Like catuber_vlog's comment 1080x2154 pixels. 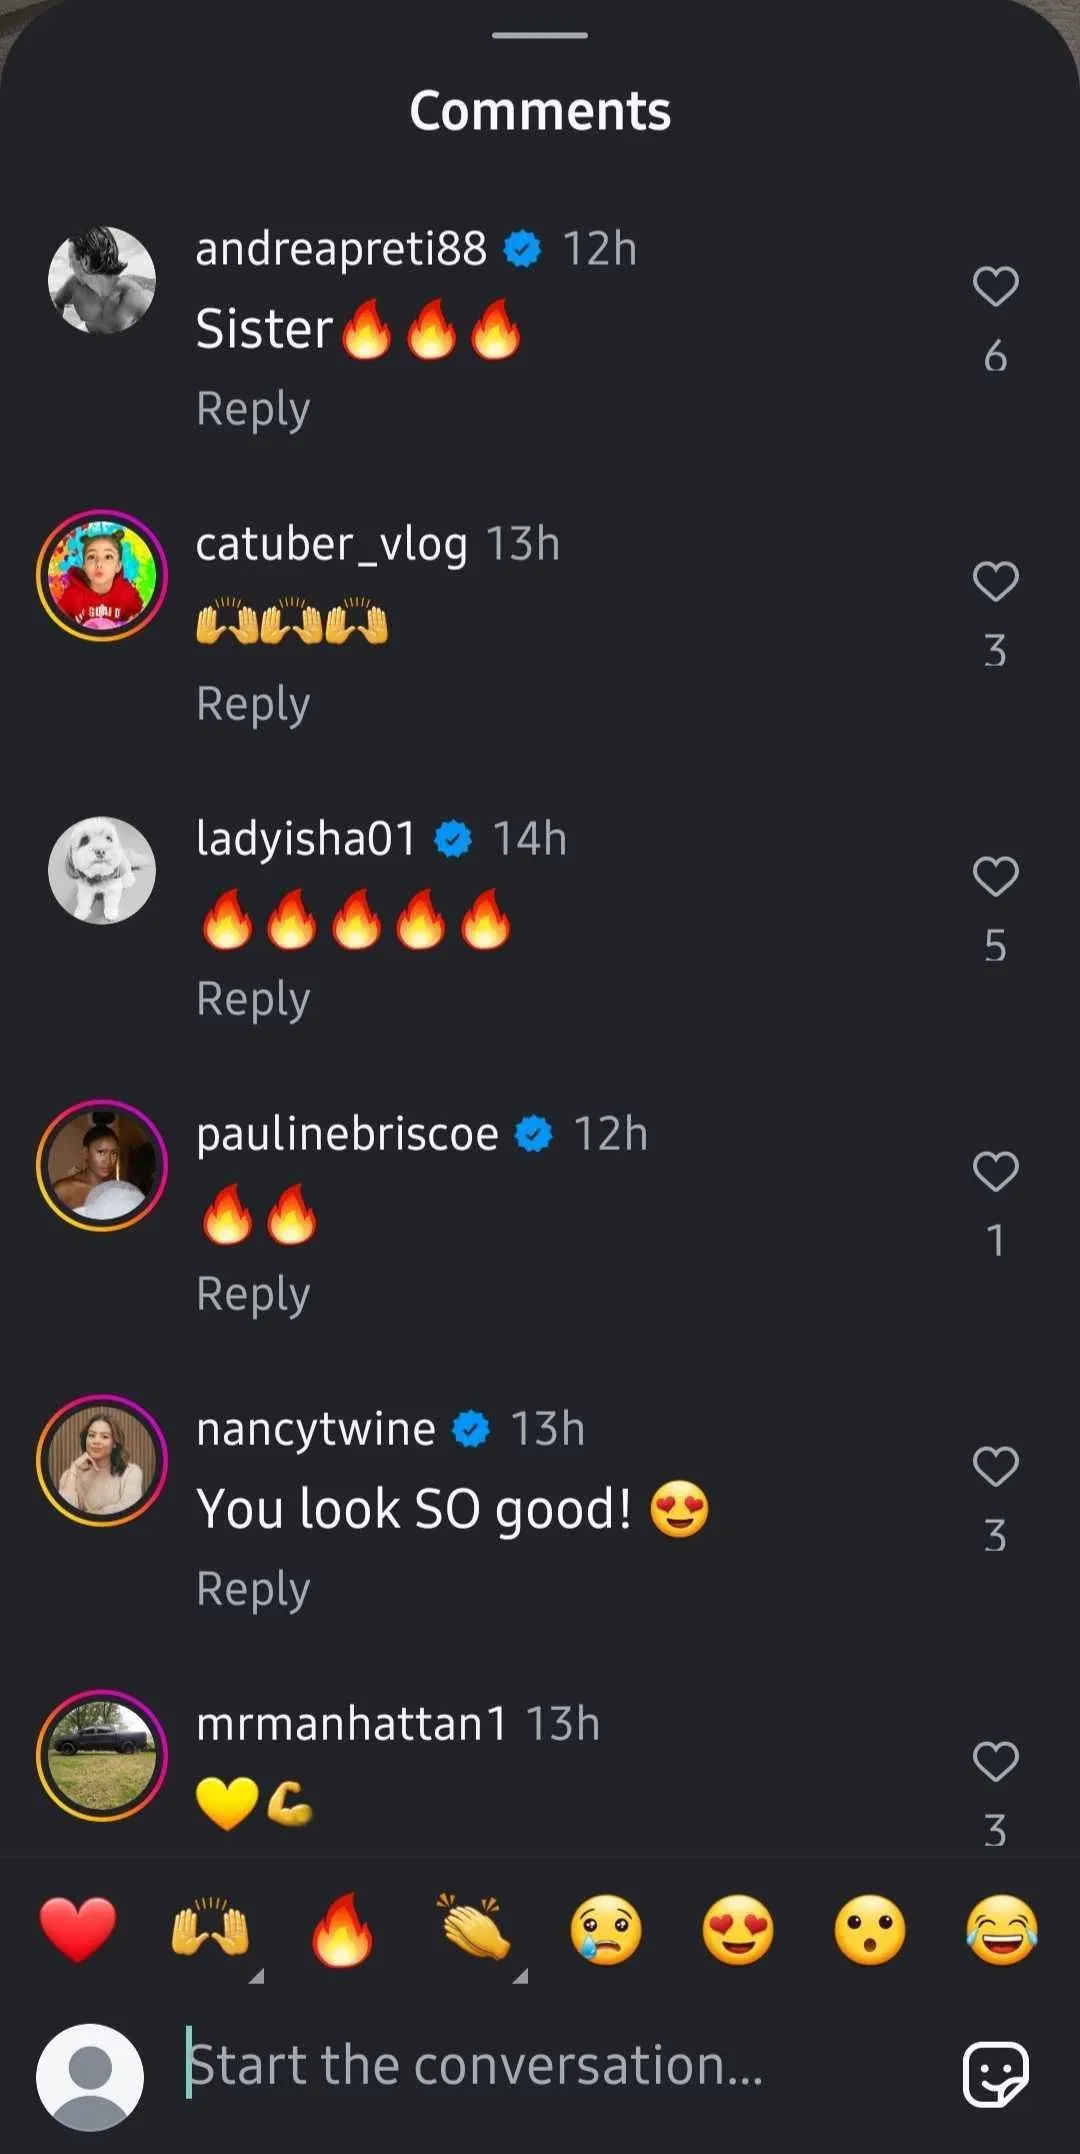(995, 582)
